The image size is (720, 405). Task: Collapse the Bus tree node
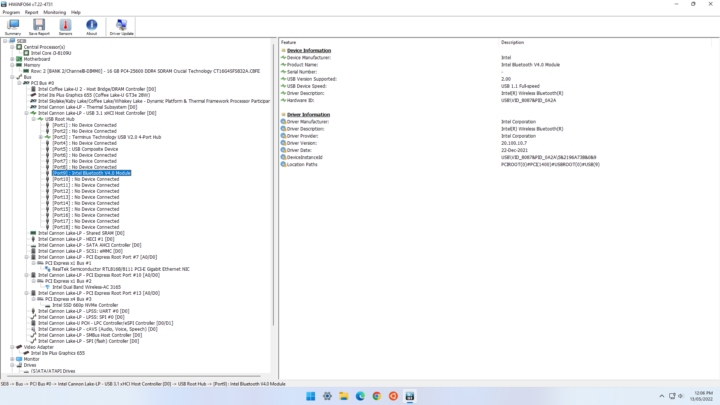[x=12, y=77]
